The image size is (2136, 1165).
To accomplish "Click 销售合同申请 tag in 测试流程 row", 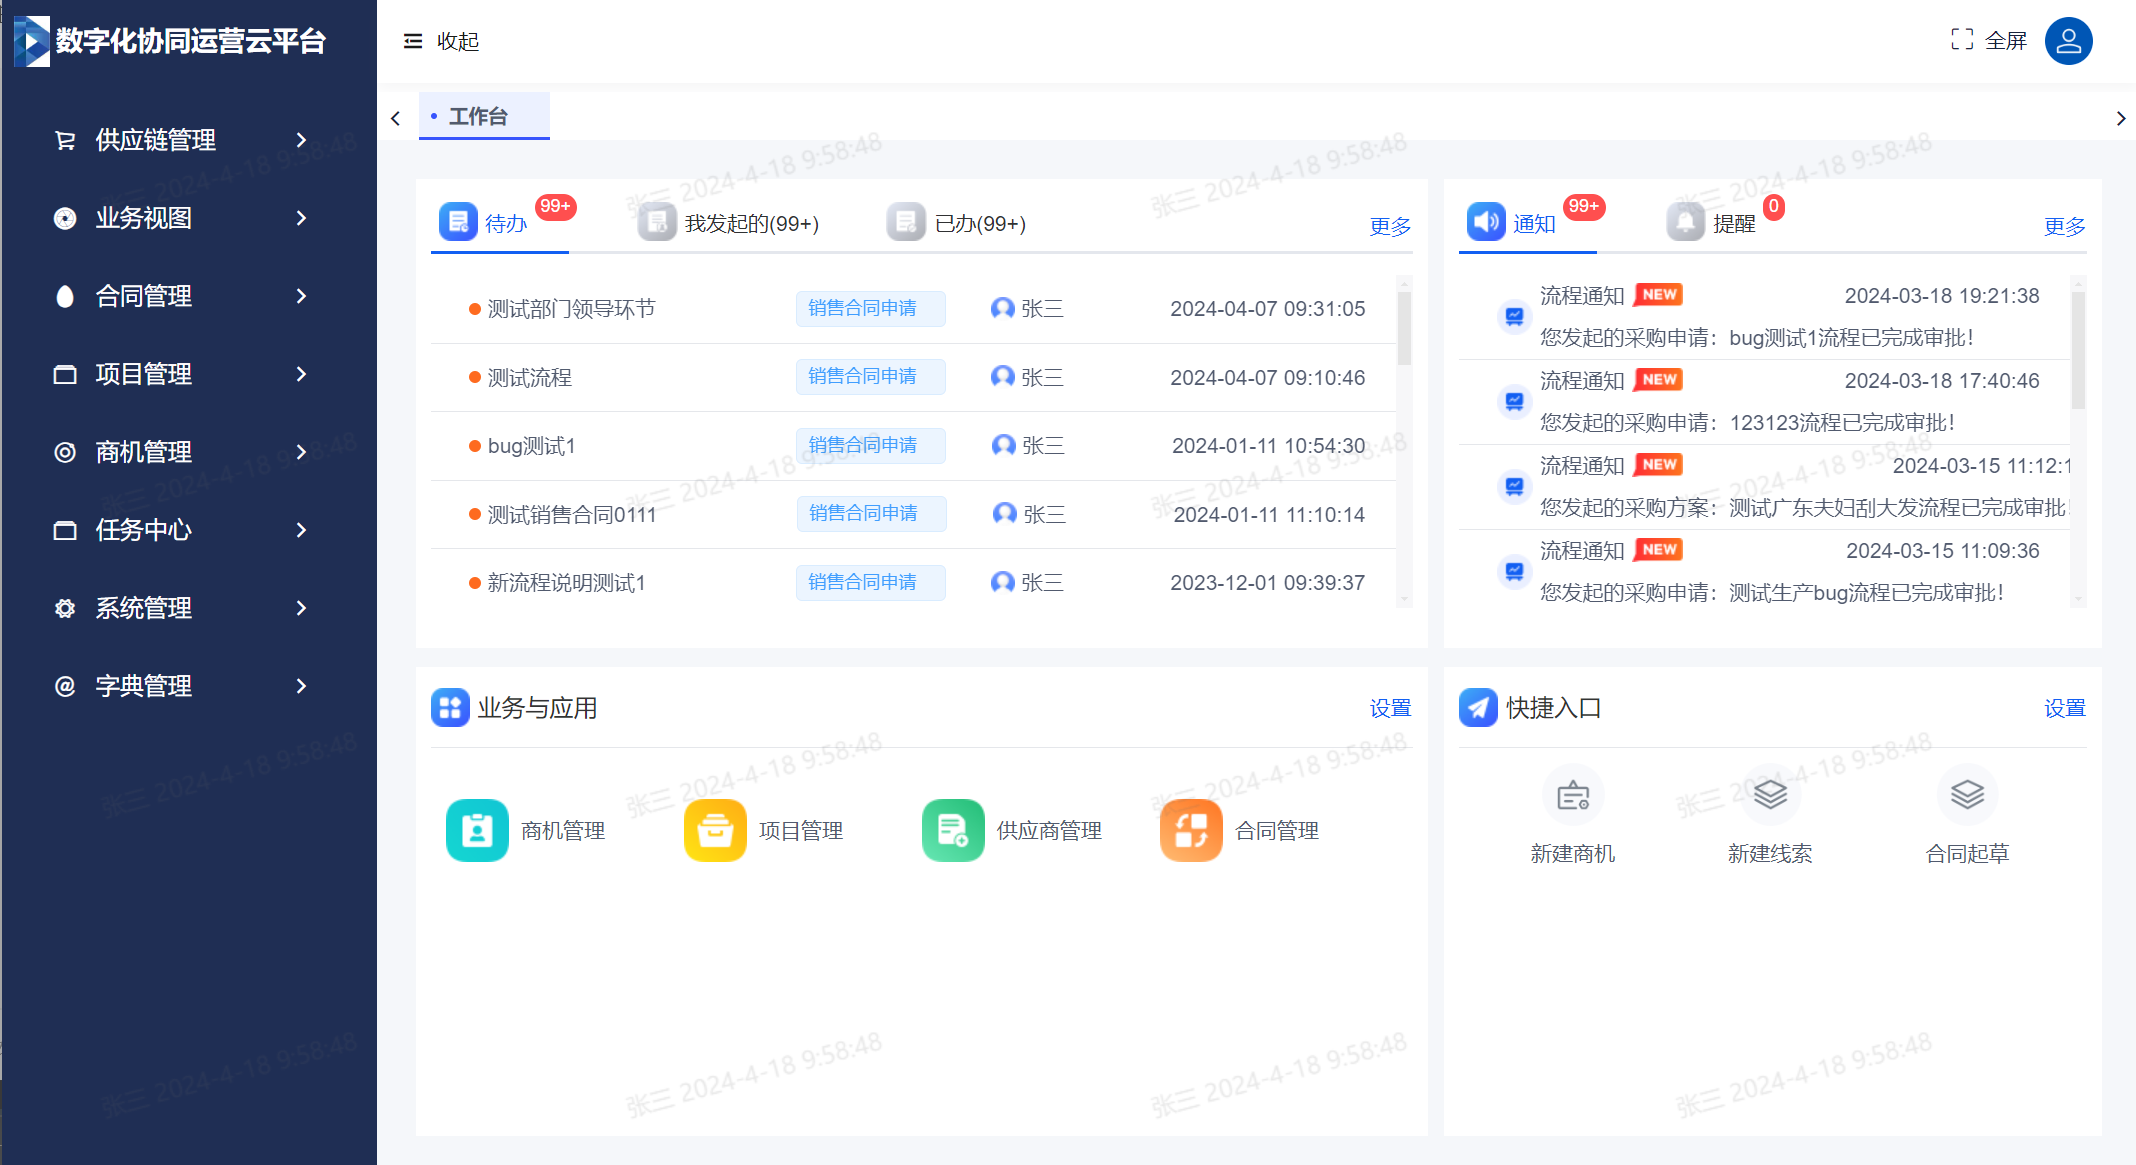I will coord(871,377).
